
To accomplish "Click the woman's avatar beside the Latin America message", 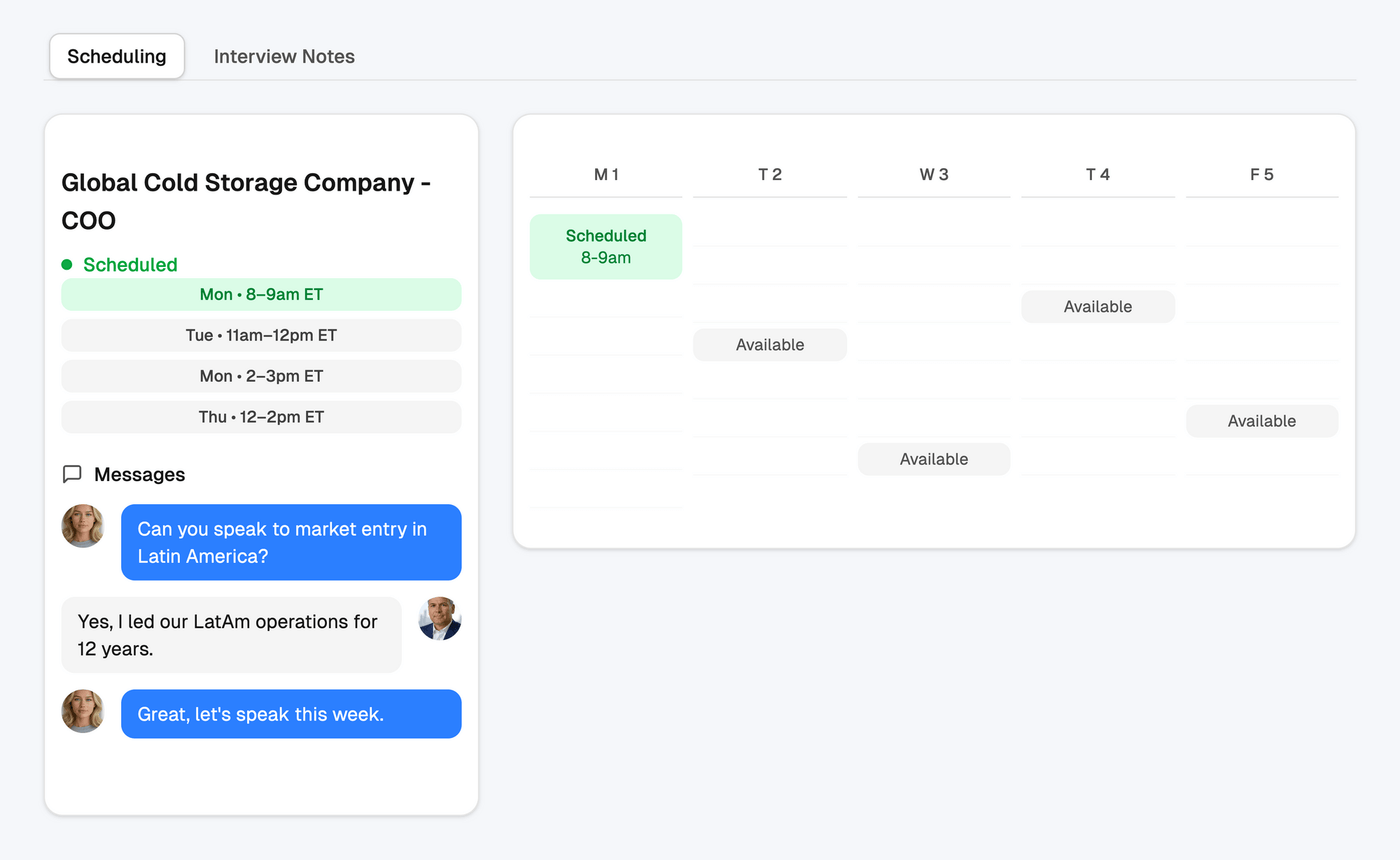I will pos(83,526).
